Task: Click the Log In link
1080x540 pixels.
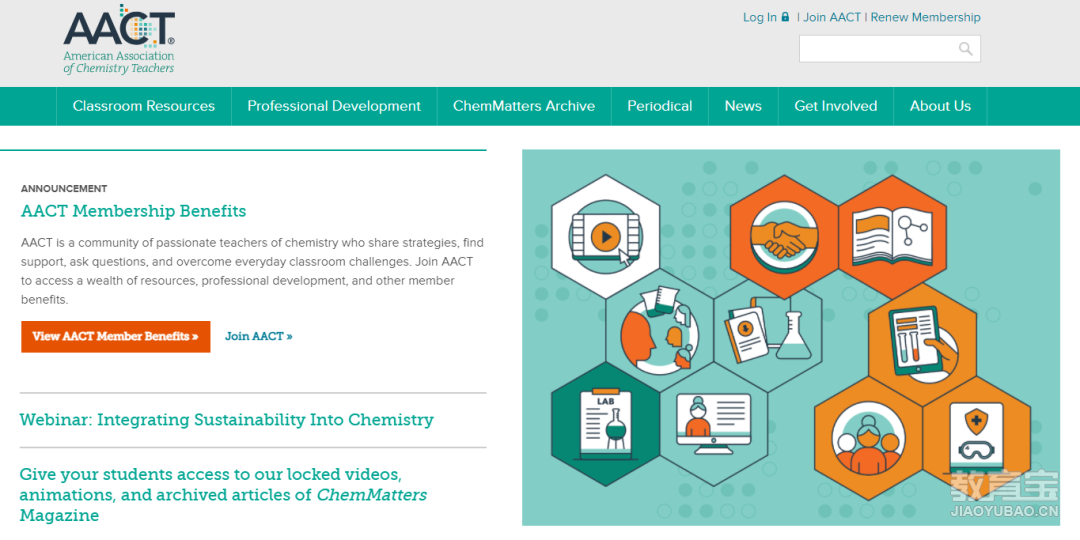Action: [760, 17]
